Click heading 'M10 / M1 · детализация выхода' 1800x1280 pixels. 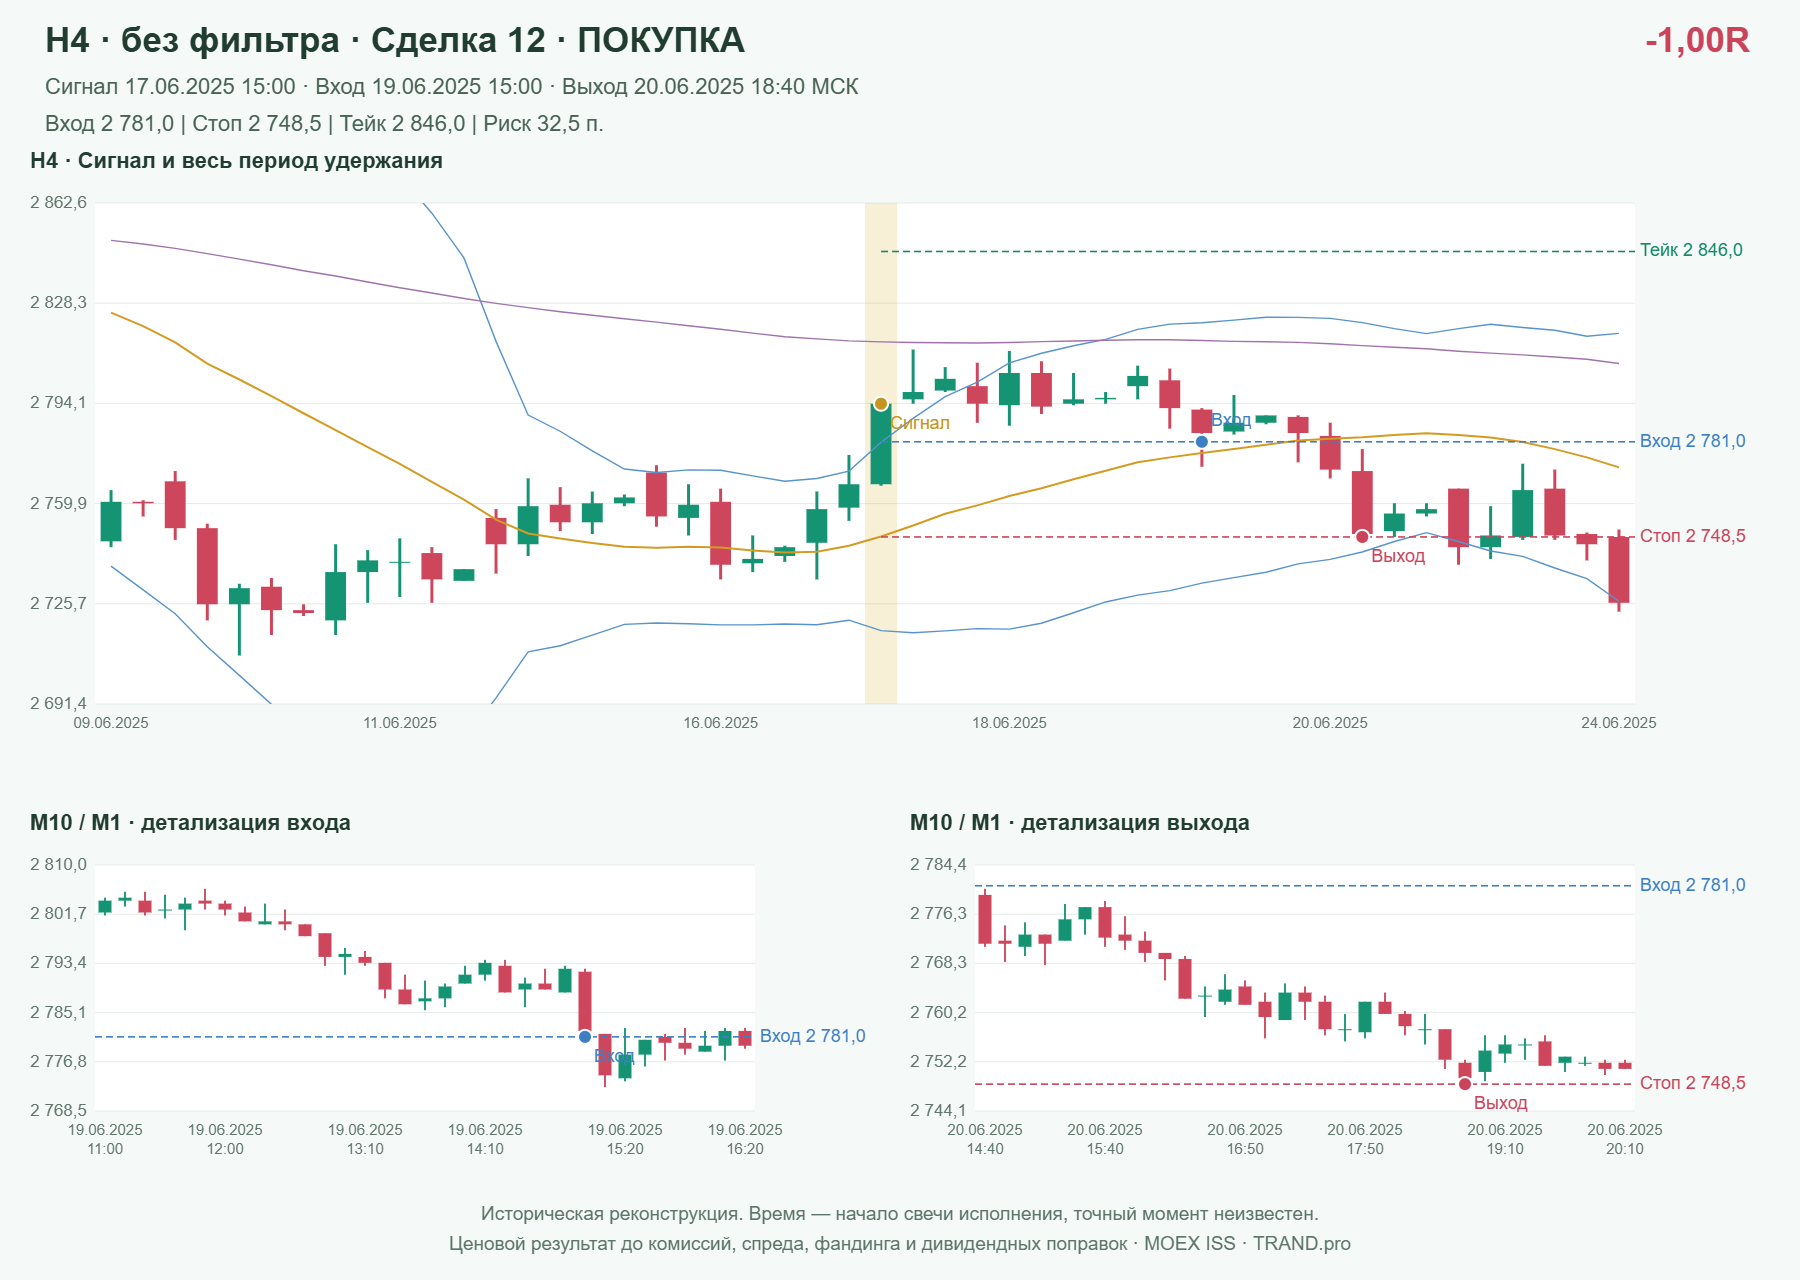1080,823
